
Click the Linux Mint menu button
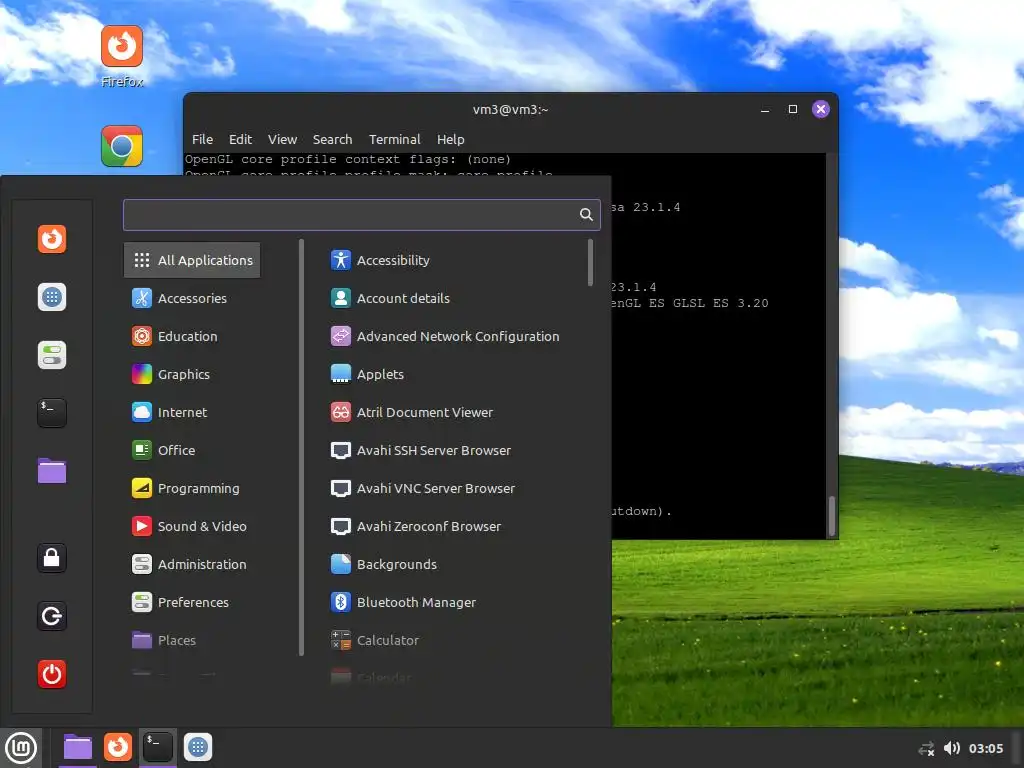[21, 748]
